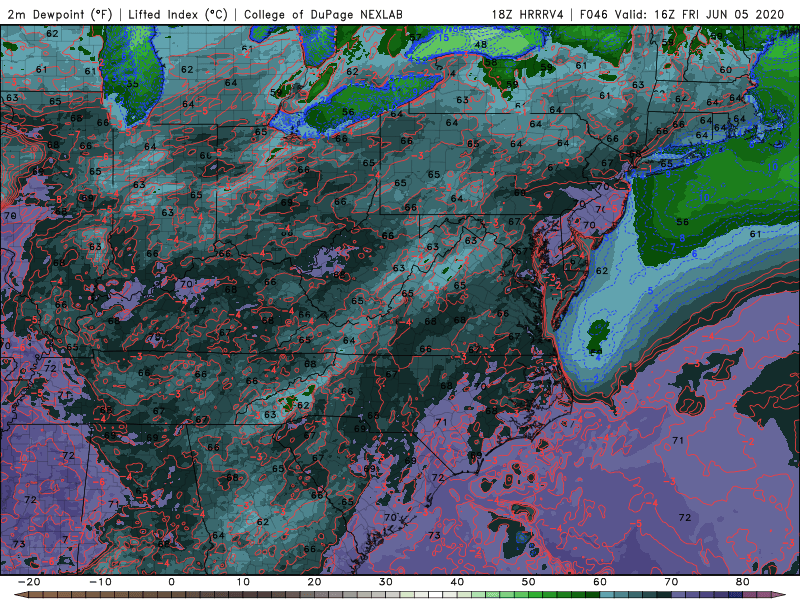Click the 30 tick label on the color scale
800x600 pixels.
pyautogui.click(x=386, y=582)
